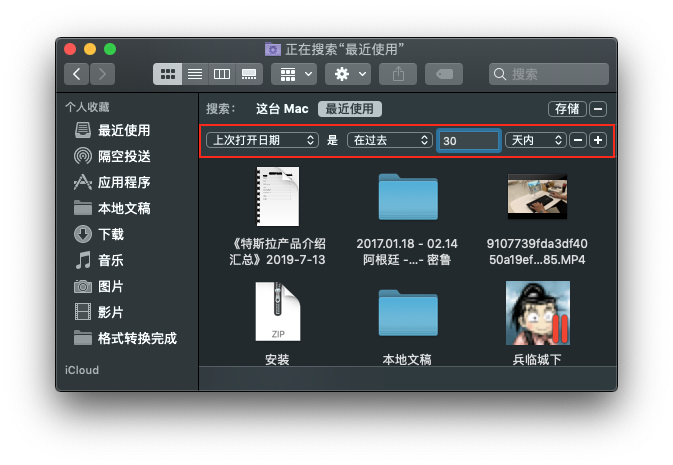Screen dimensions: 673x465
Task: Focus the 搜索 search field
Action: point(549,74)
